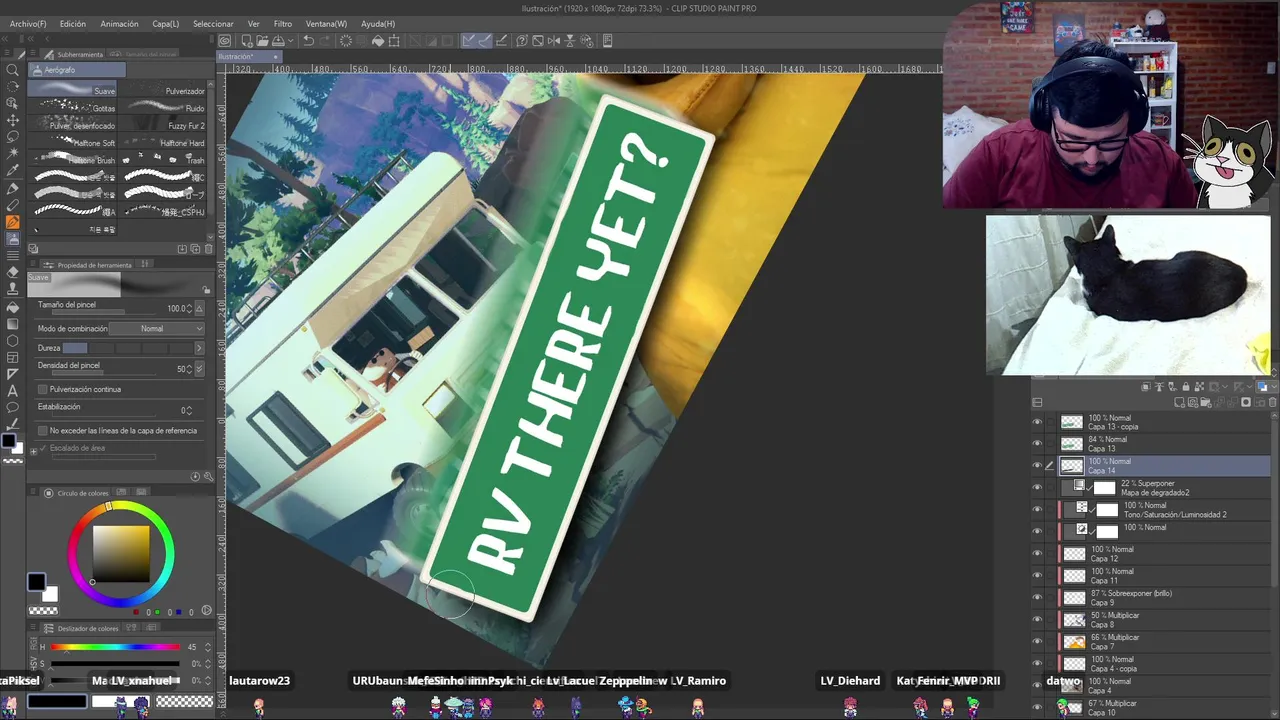The image size is (1280, 720).
Task: Enable No exceder las líneas checkbox
Action: (x=42, y=430)
